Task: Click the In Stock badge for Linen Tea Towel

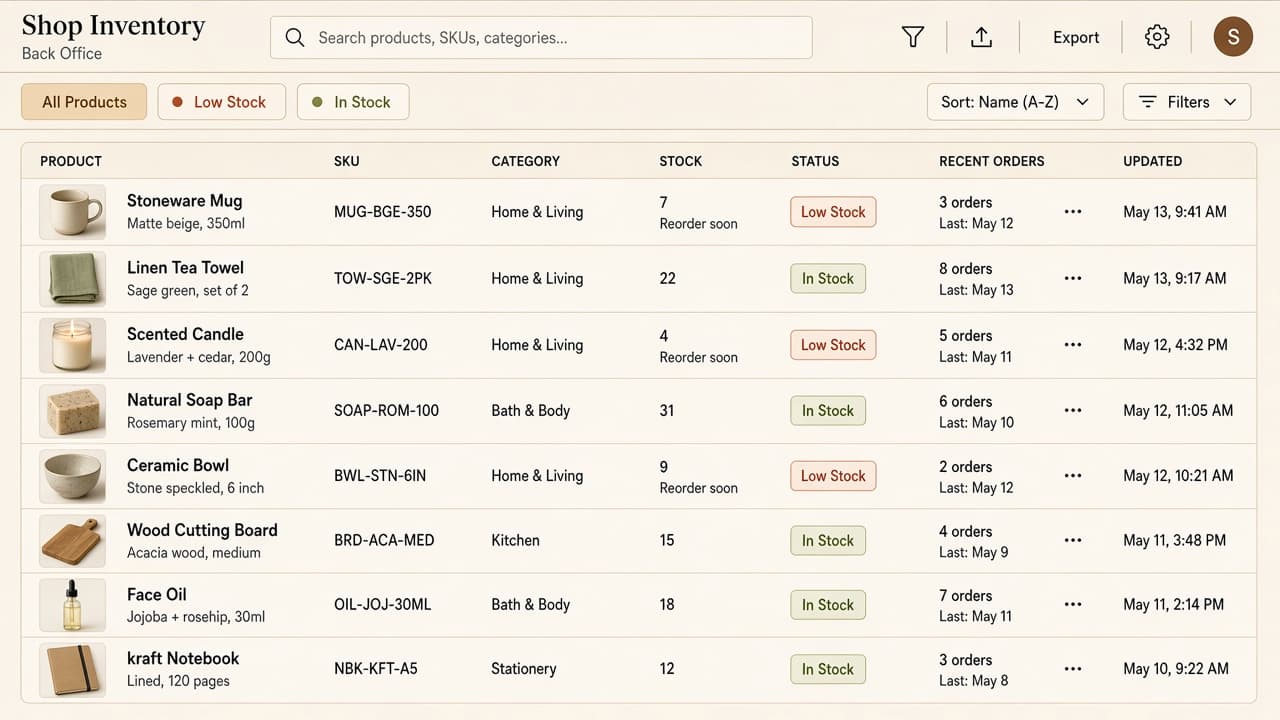Action: pyautogui.click(x=828, y=278)
